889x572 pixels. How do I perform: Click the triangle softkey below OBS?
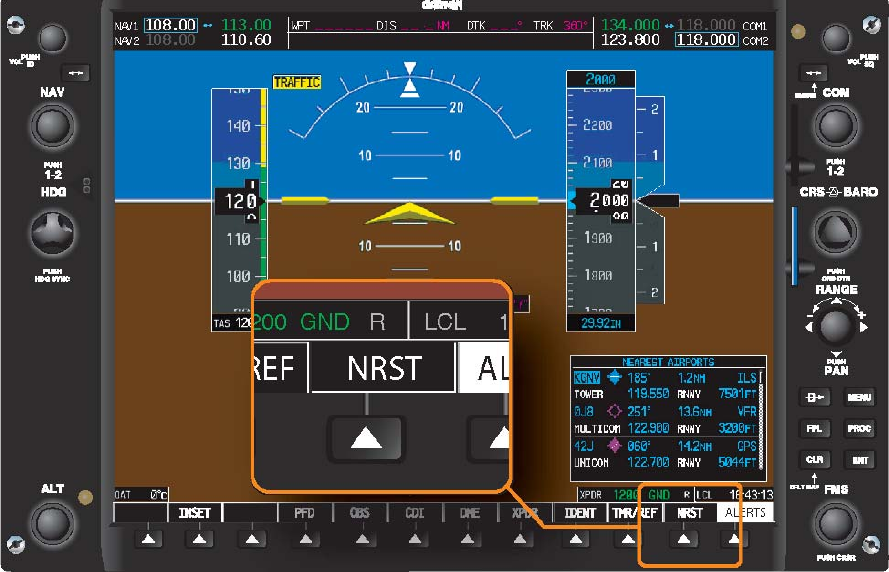(x=363, y=539)
